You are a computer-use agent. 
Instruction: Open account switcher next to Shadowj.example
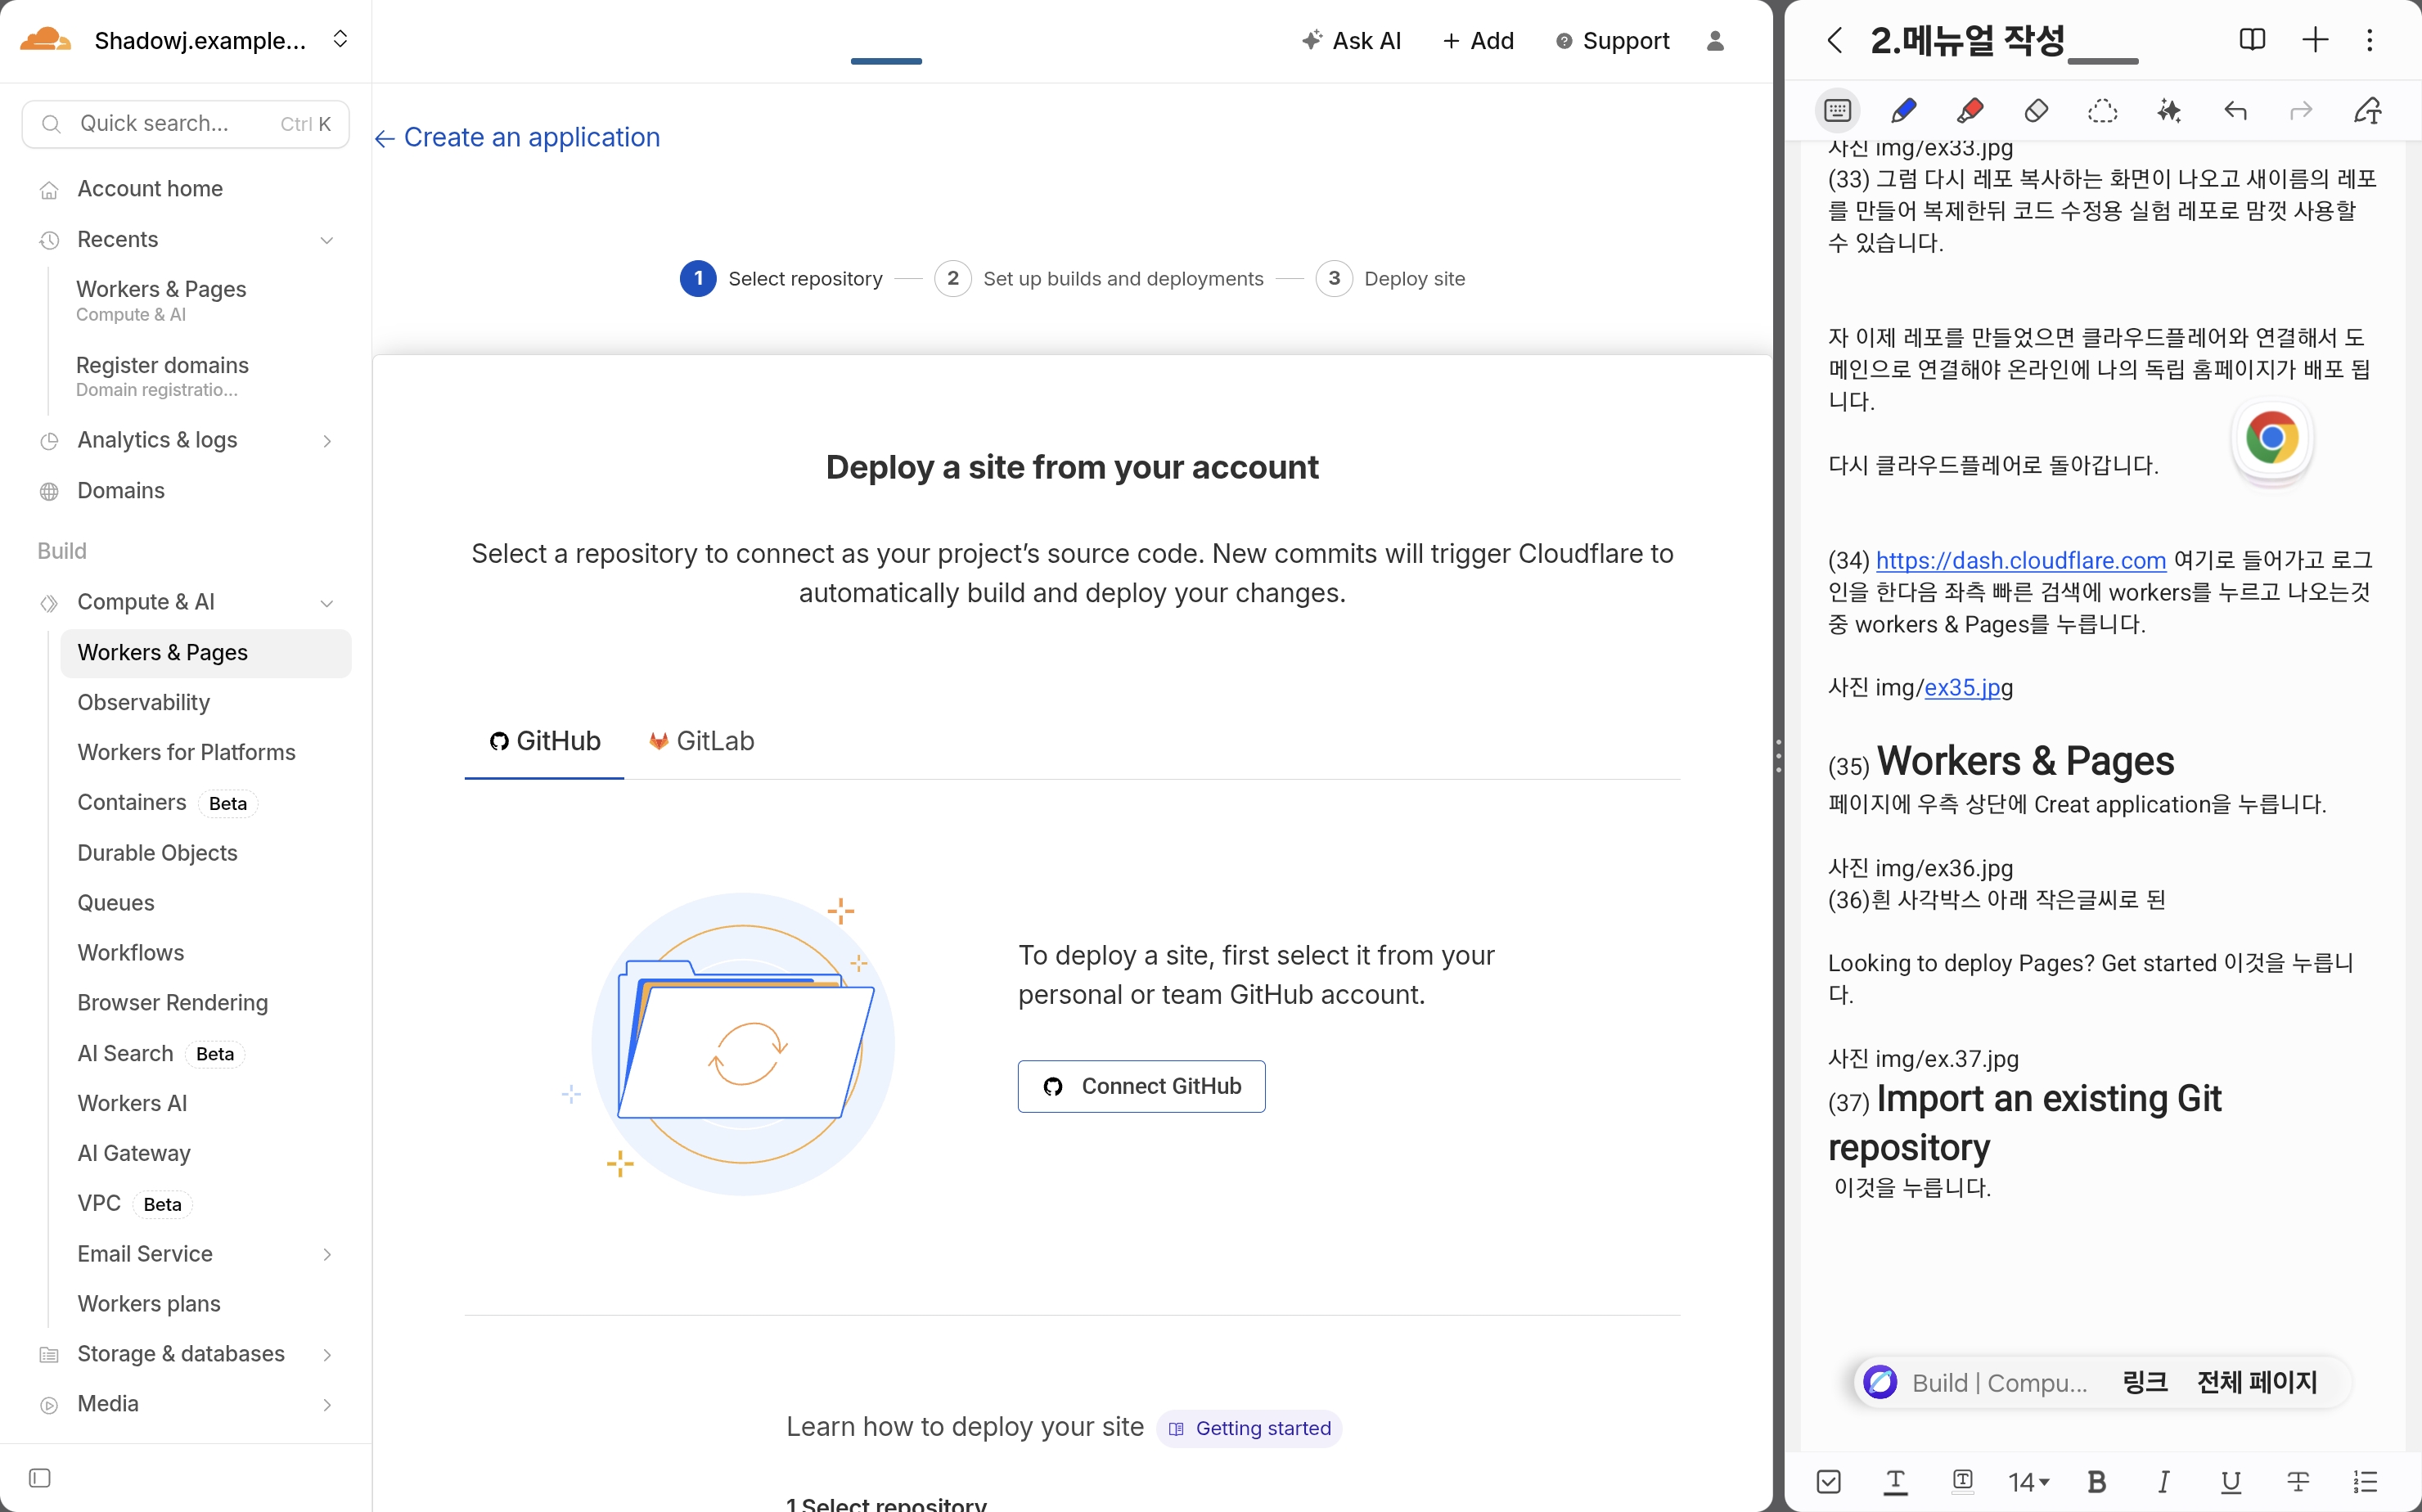[x=340, y=39]
